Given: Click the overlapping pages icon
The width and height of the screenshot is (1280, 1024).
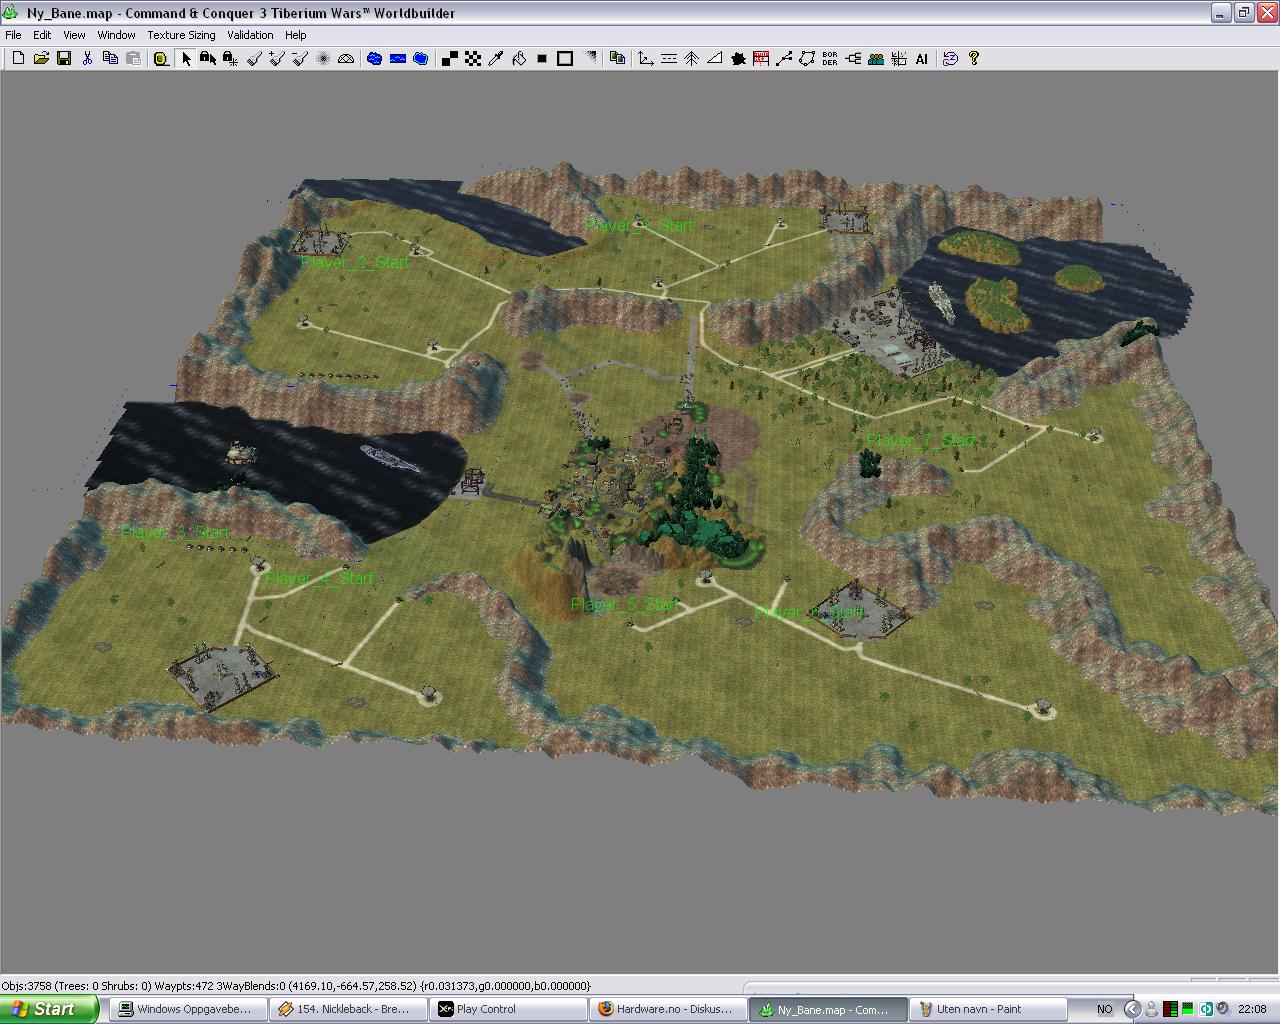Looking at the screenshot, I should [x=617, y=59].
